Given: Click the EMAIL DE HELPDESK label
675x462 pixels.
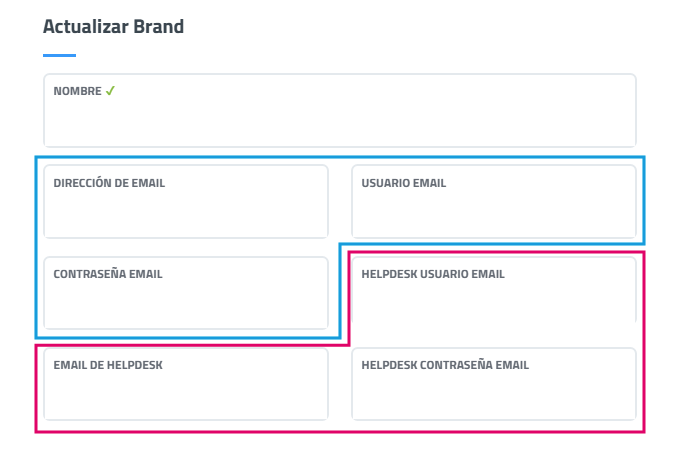Looking at the screenshot, I should (107, 365).
